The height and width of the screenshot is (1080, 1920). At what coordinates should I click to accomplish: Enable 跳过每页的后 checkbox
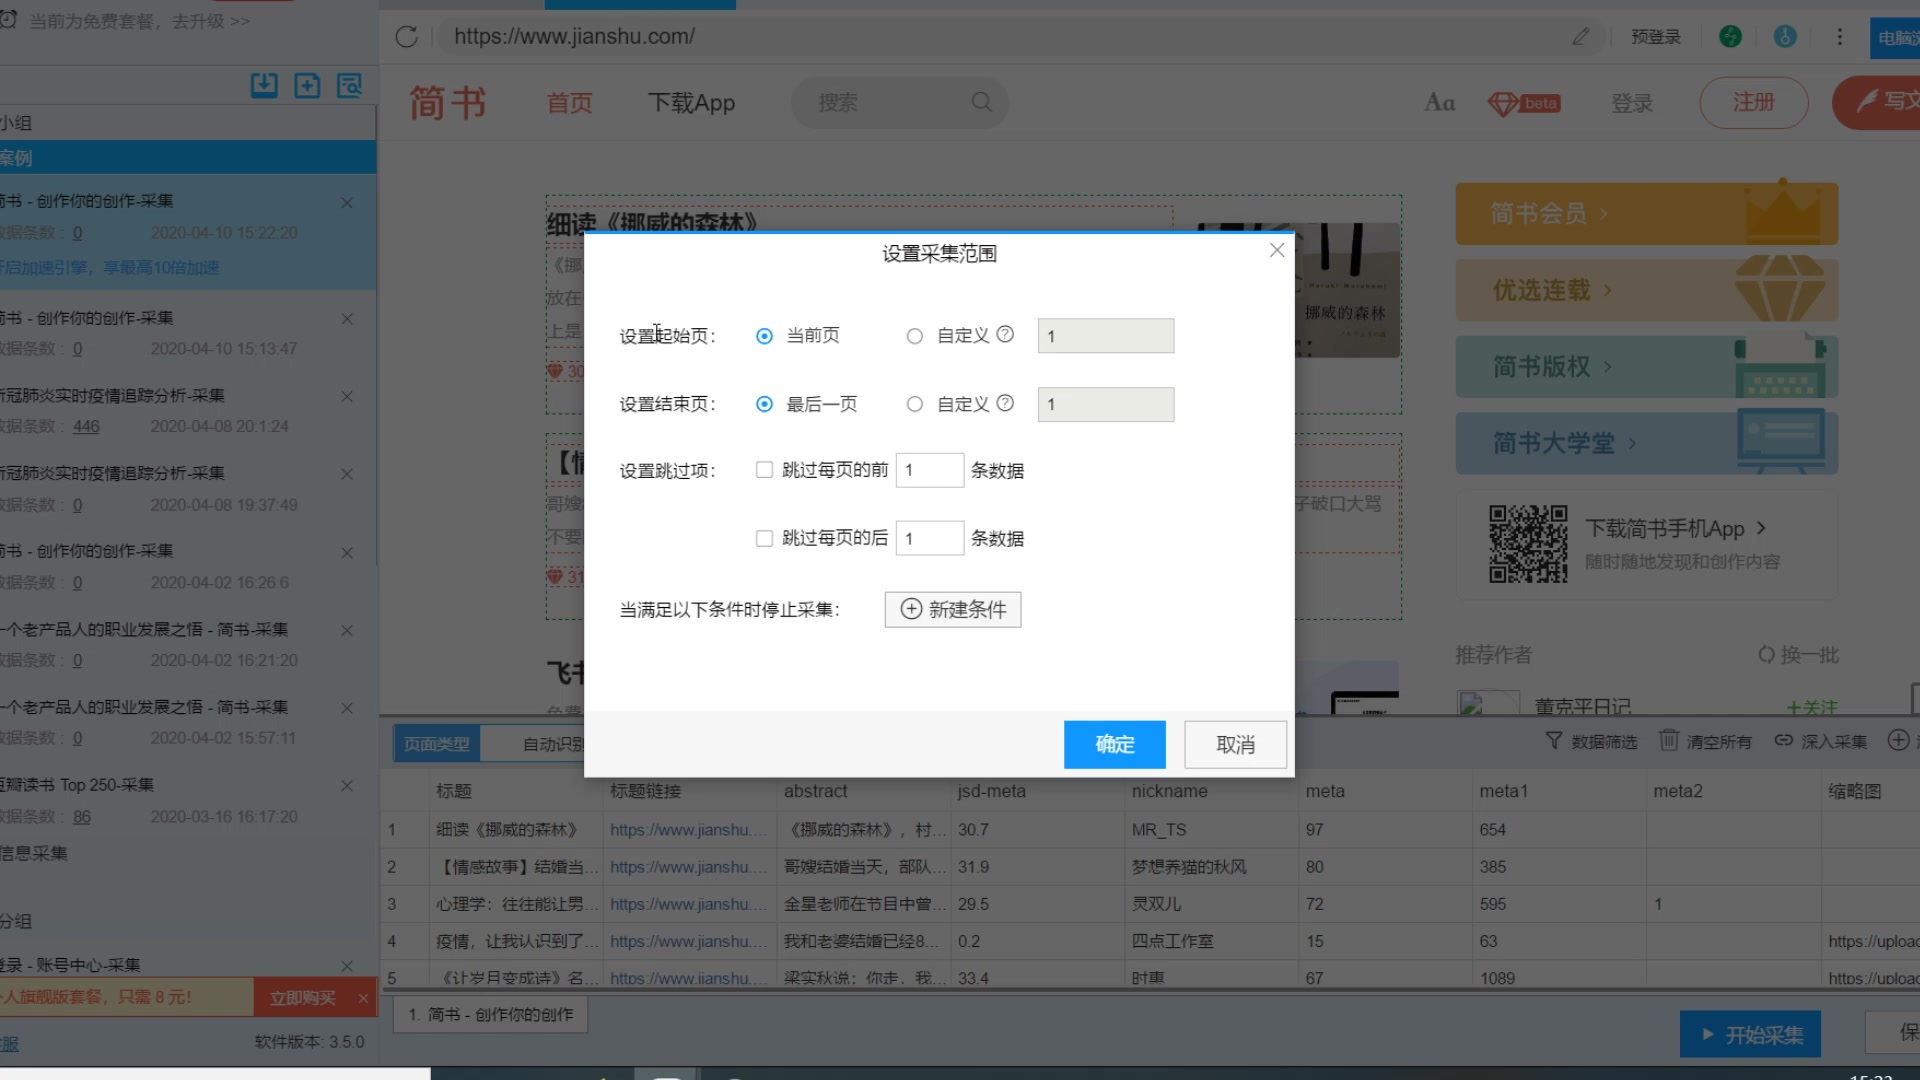click(764, 538)
